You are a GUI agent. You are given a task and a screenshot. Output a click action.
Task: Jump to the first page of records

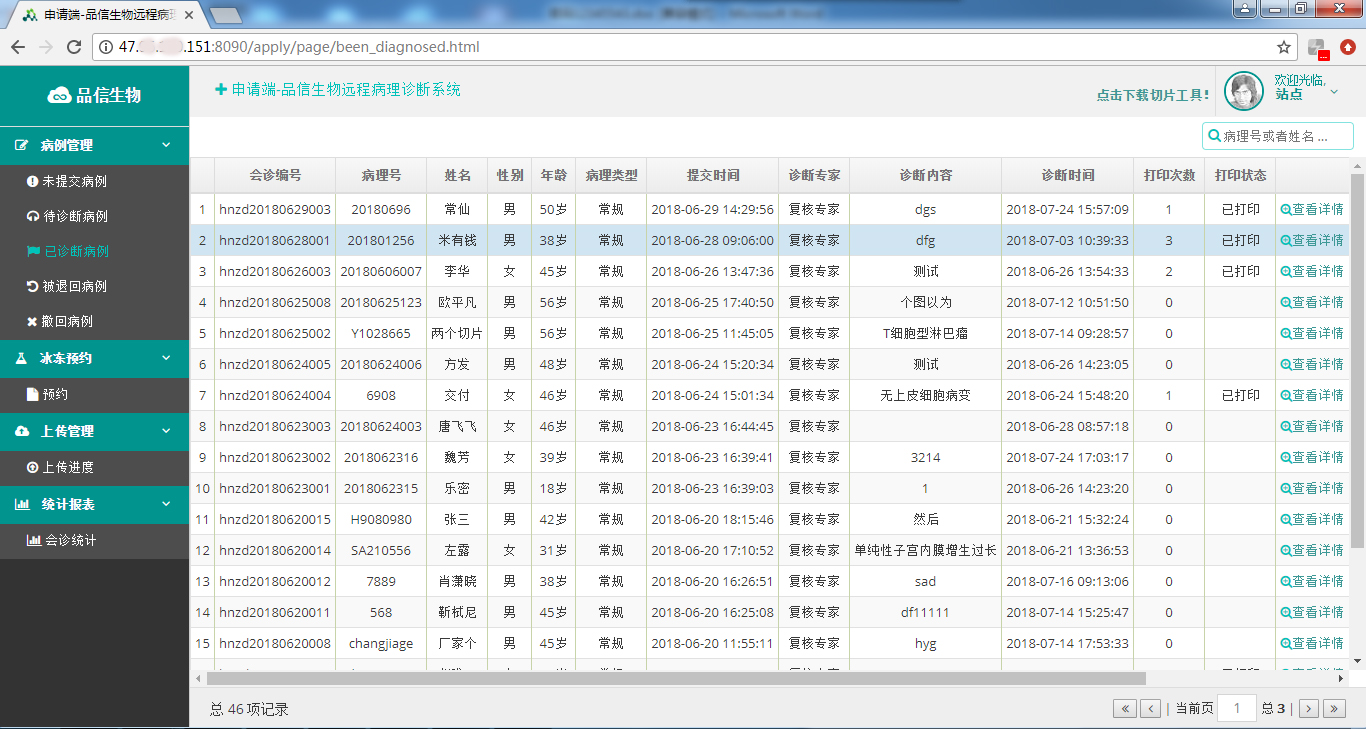[1125, 709]
